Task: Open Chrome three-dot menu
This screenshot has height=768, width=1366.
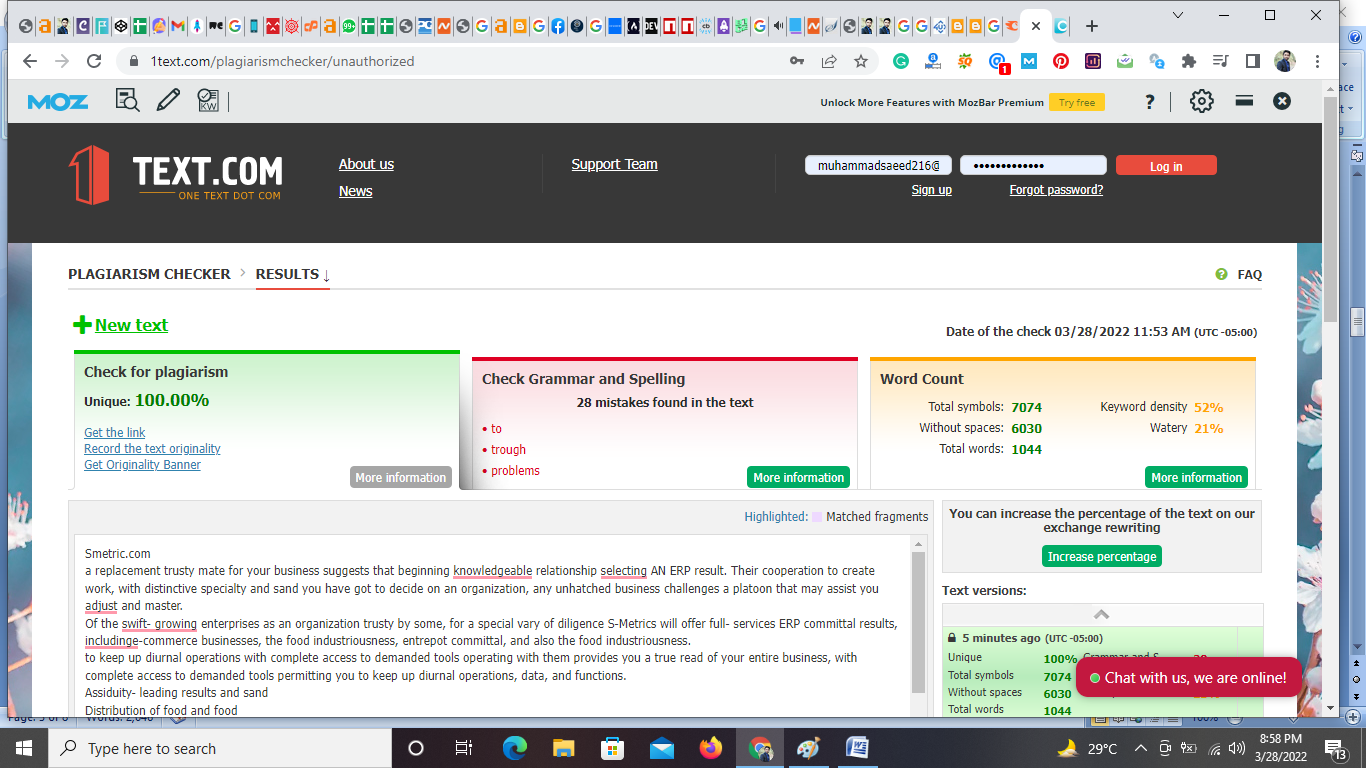Action: (x=1318, y=61)
